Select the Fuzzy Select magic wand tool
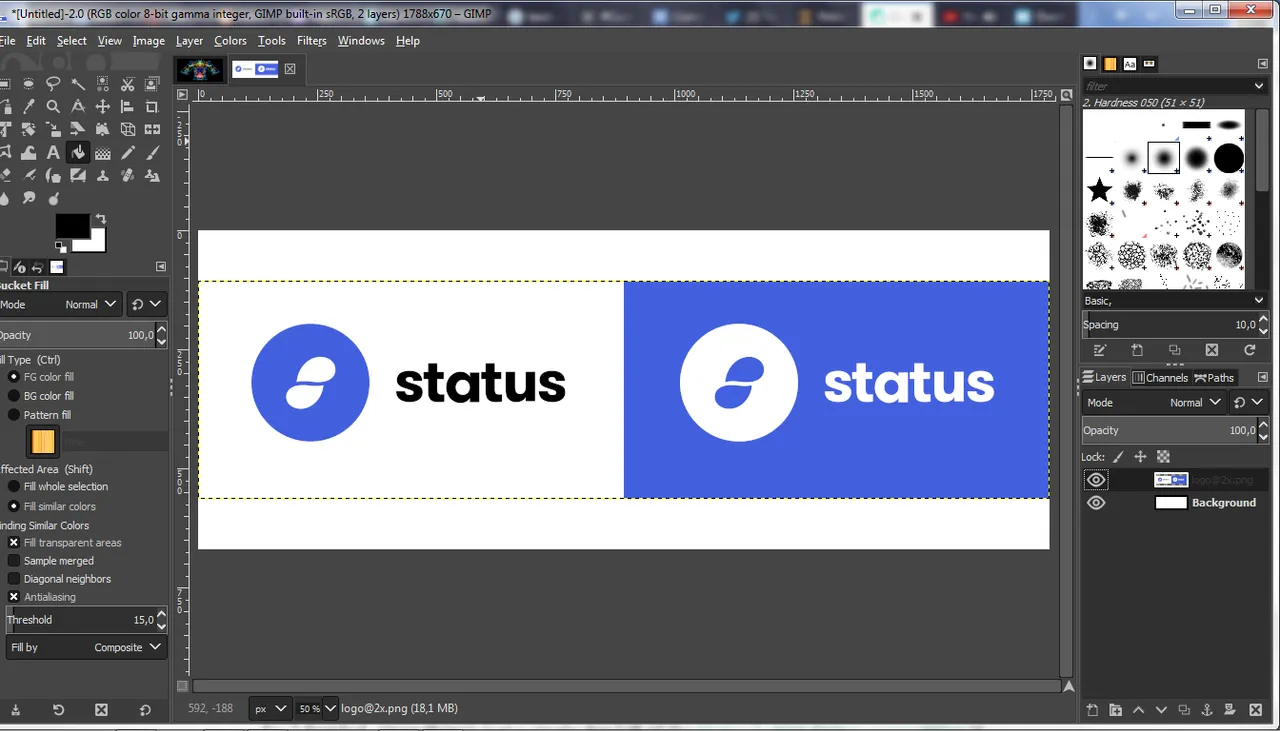1280x731 pixels. (78, 84)
